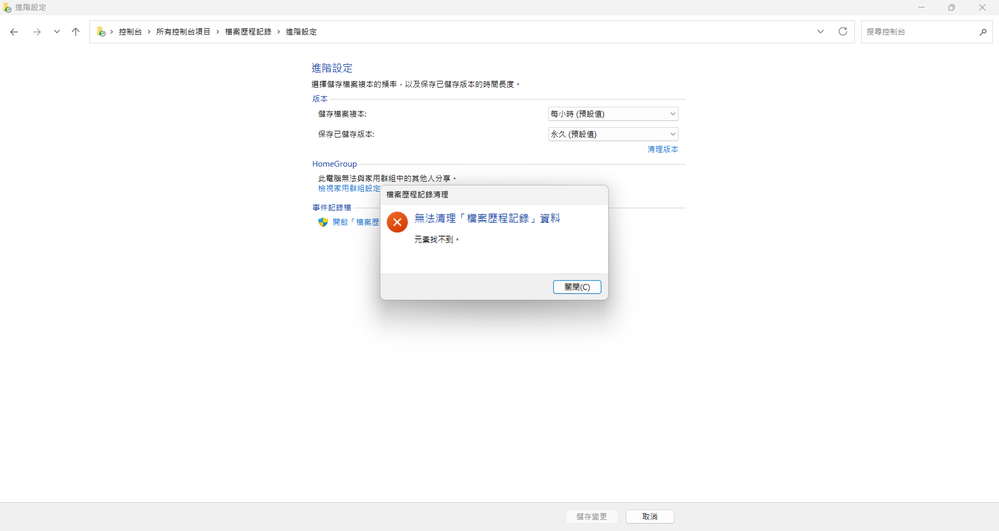999x531 pixels.
Task: Click the address bar folder icon
Action: 101,32
